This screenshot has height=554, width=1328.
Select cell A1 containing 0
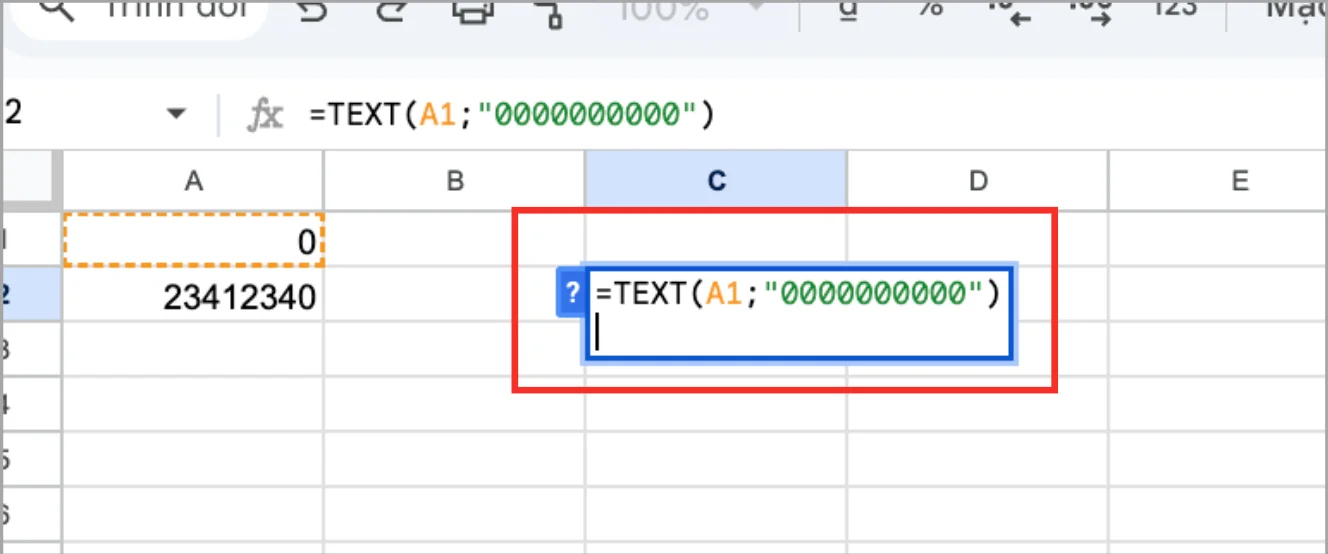pyautogui.click(x=193, y=240)
